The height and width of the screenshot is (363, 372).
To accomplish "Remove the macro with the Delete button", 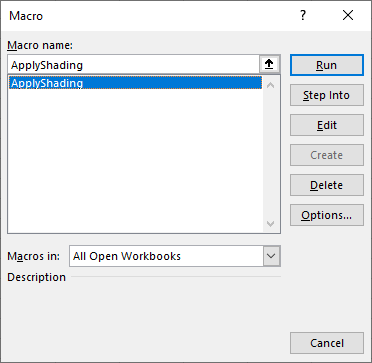I will 327,185.
